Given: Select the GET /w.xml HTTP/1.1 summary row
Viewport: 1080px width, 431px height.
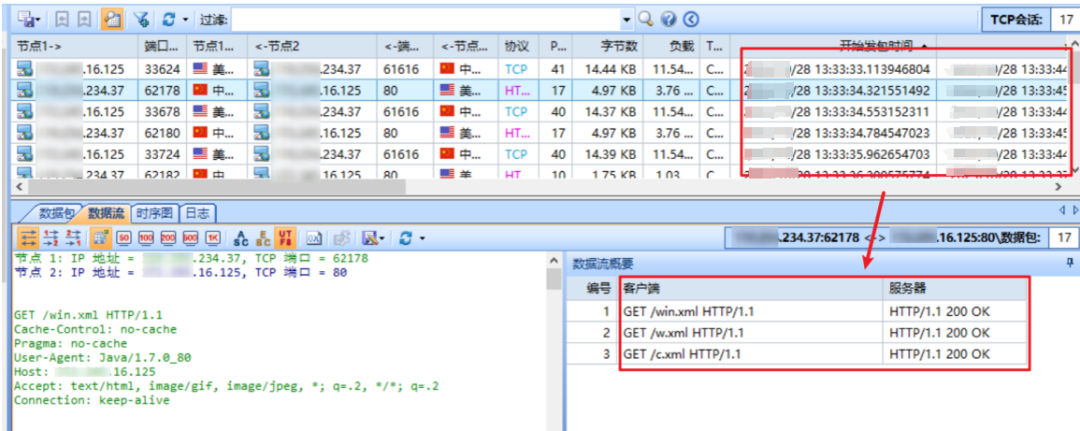Looking at the screenshot, I should click(x=799, y=333).
